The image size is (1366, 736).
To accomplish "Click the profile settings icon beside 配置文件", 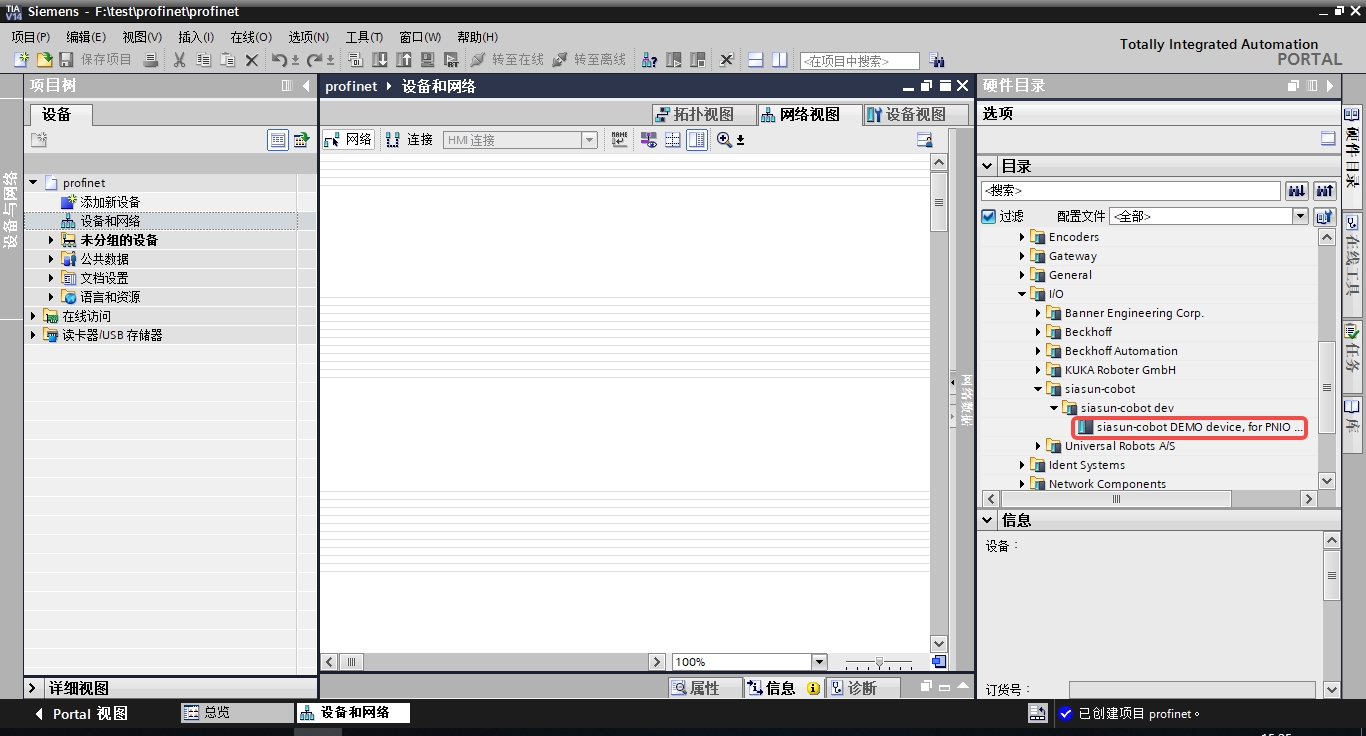I will click(1324, 216).
